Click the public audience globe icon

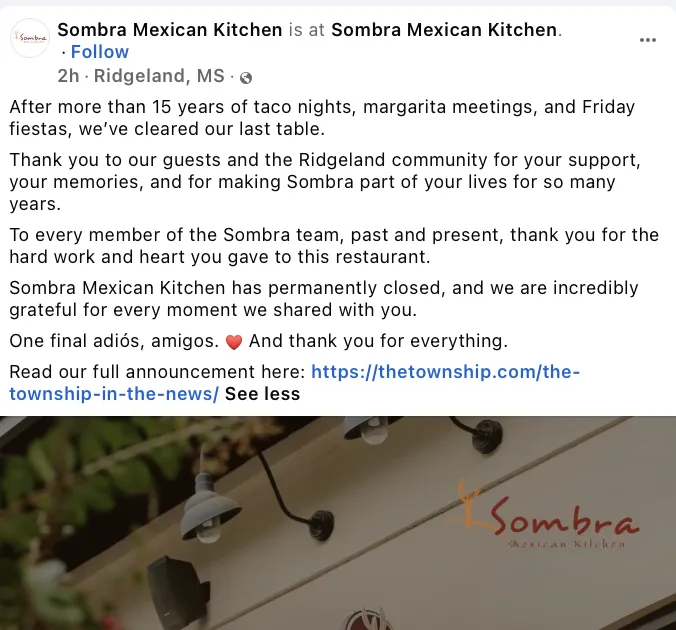click(246, 78)
